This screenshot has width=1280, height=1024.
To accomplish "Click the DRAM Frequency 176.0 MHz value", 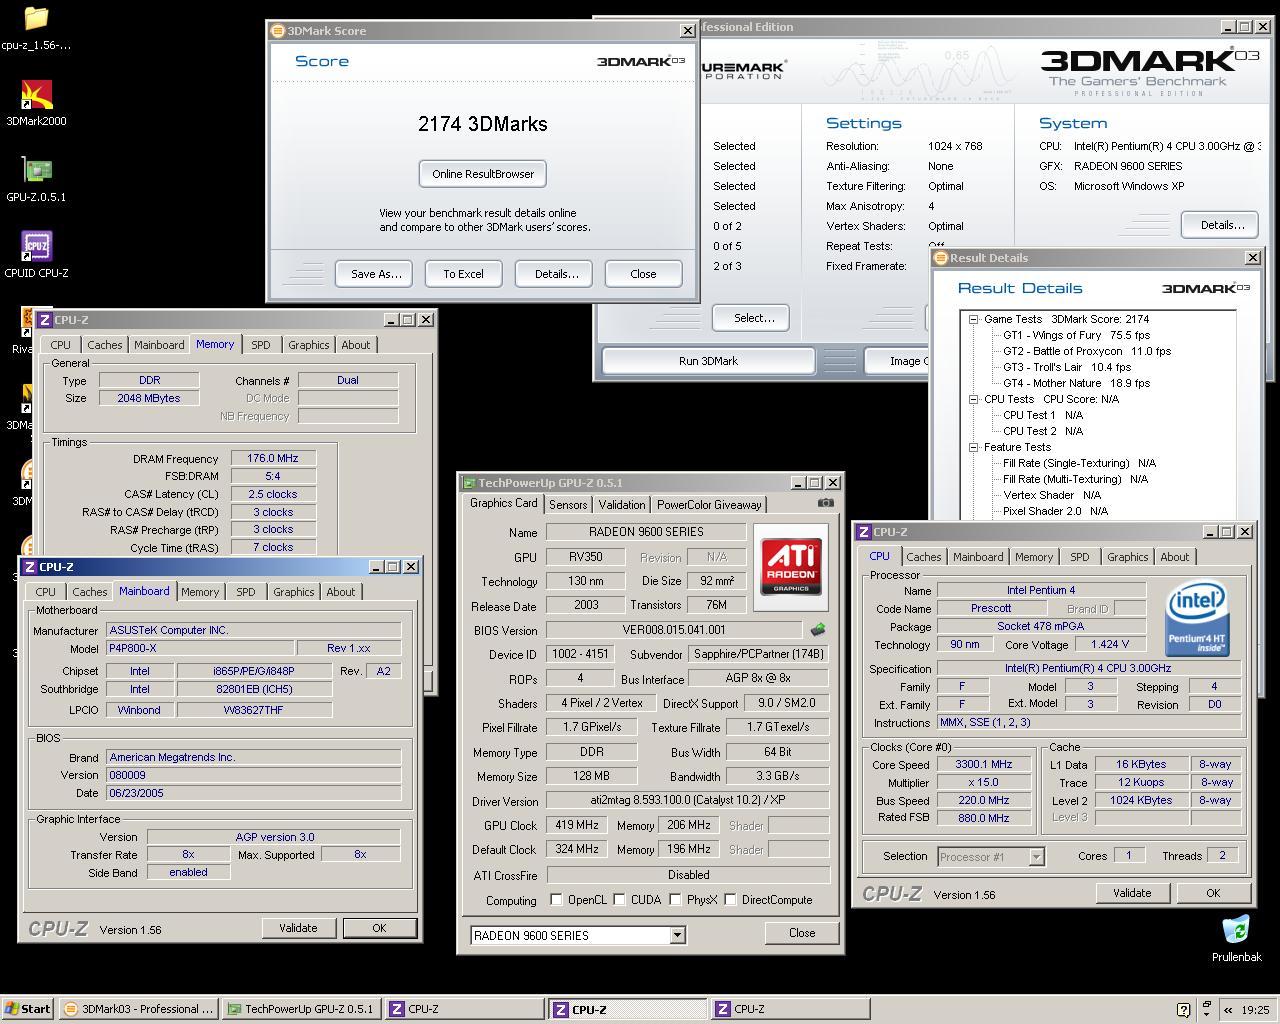I will [274, 459].
